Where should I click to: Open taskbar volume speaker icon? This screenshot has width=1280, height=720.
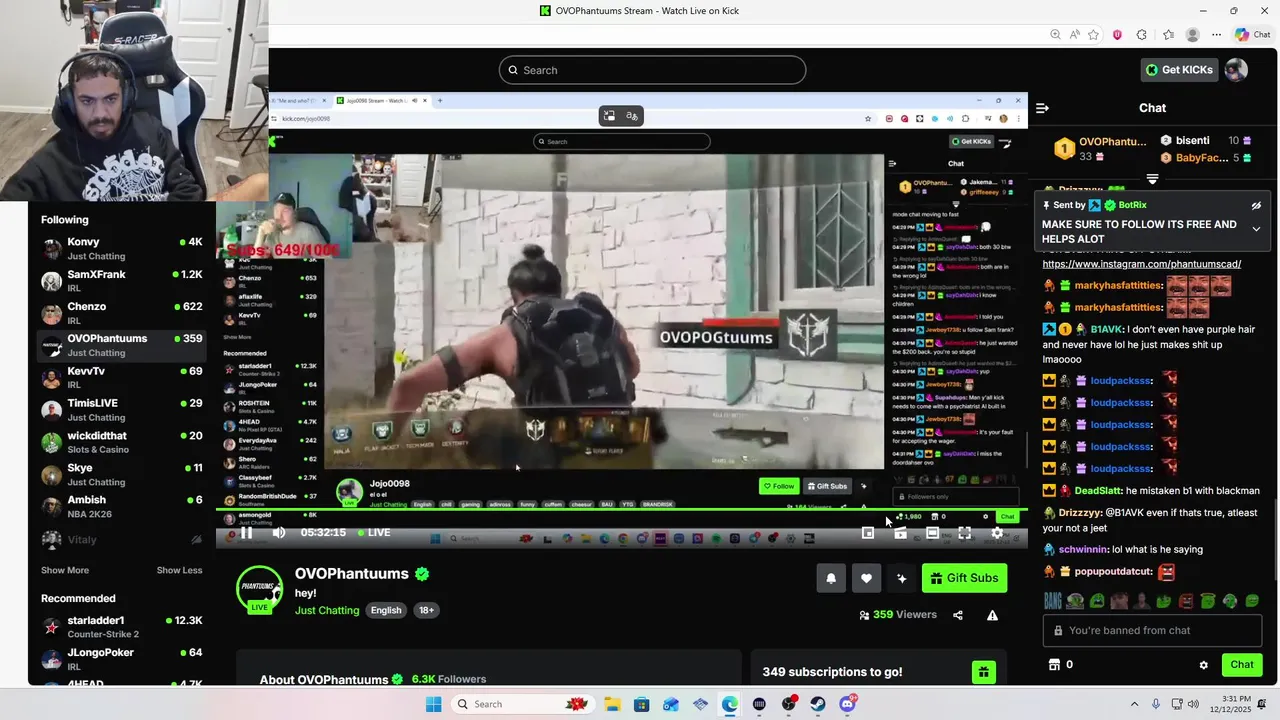pyautogui.click(x=1192, y=704)
